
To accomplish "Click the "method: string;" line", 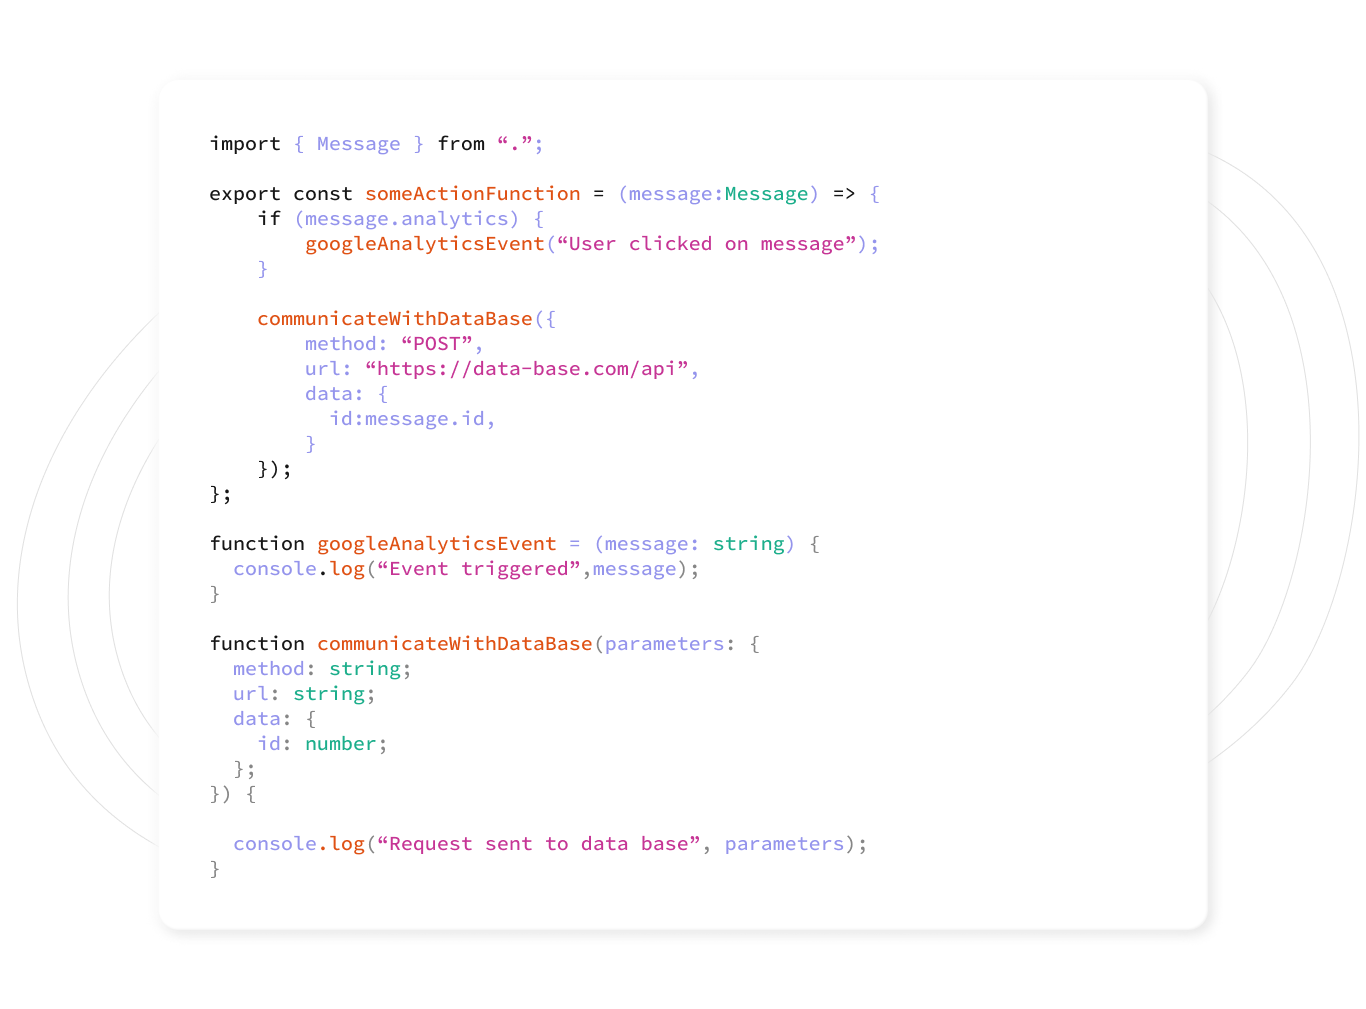I will (x=323, y=669).
